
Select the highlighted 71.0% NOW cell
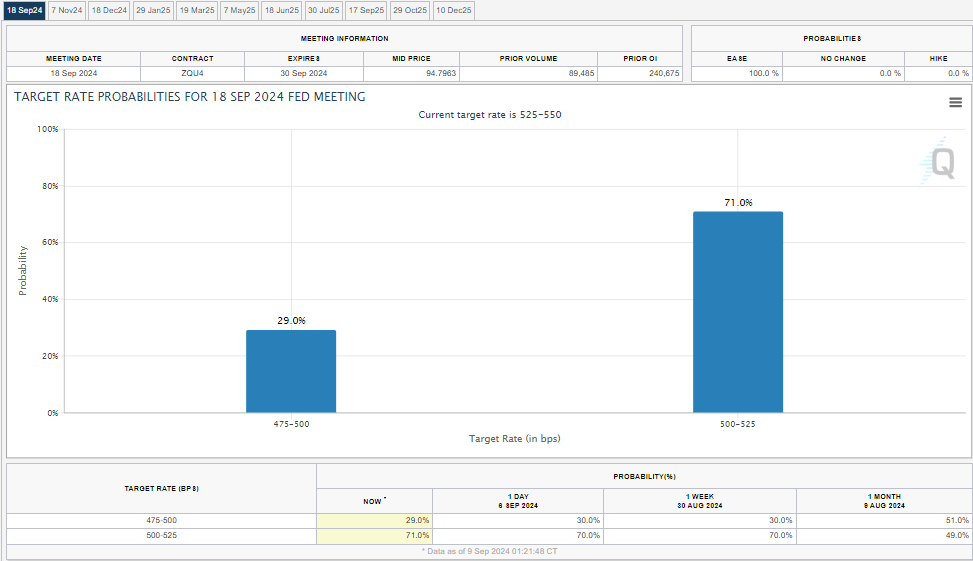coord(374,536)
